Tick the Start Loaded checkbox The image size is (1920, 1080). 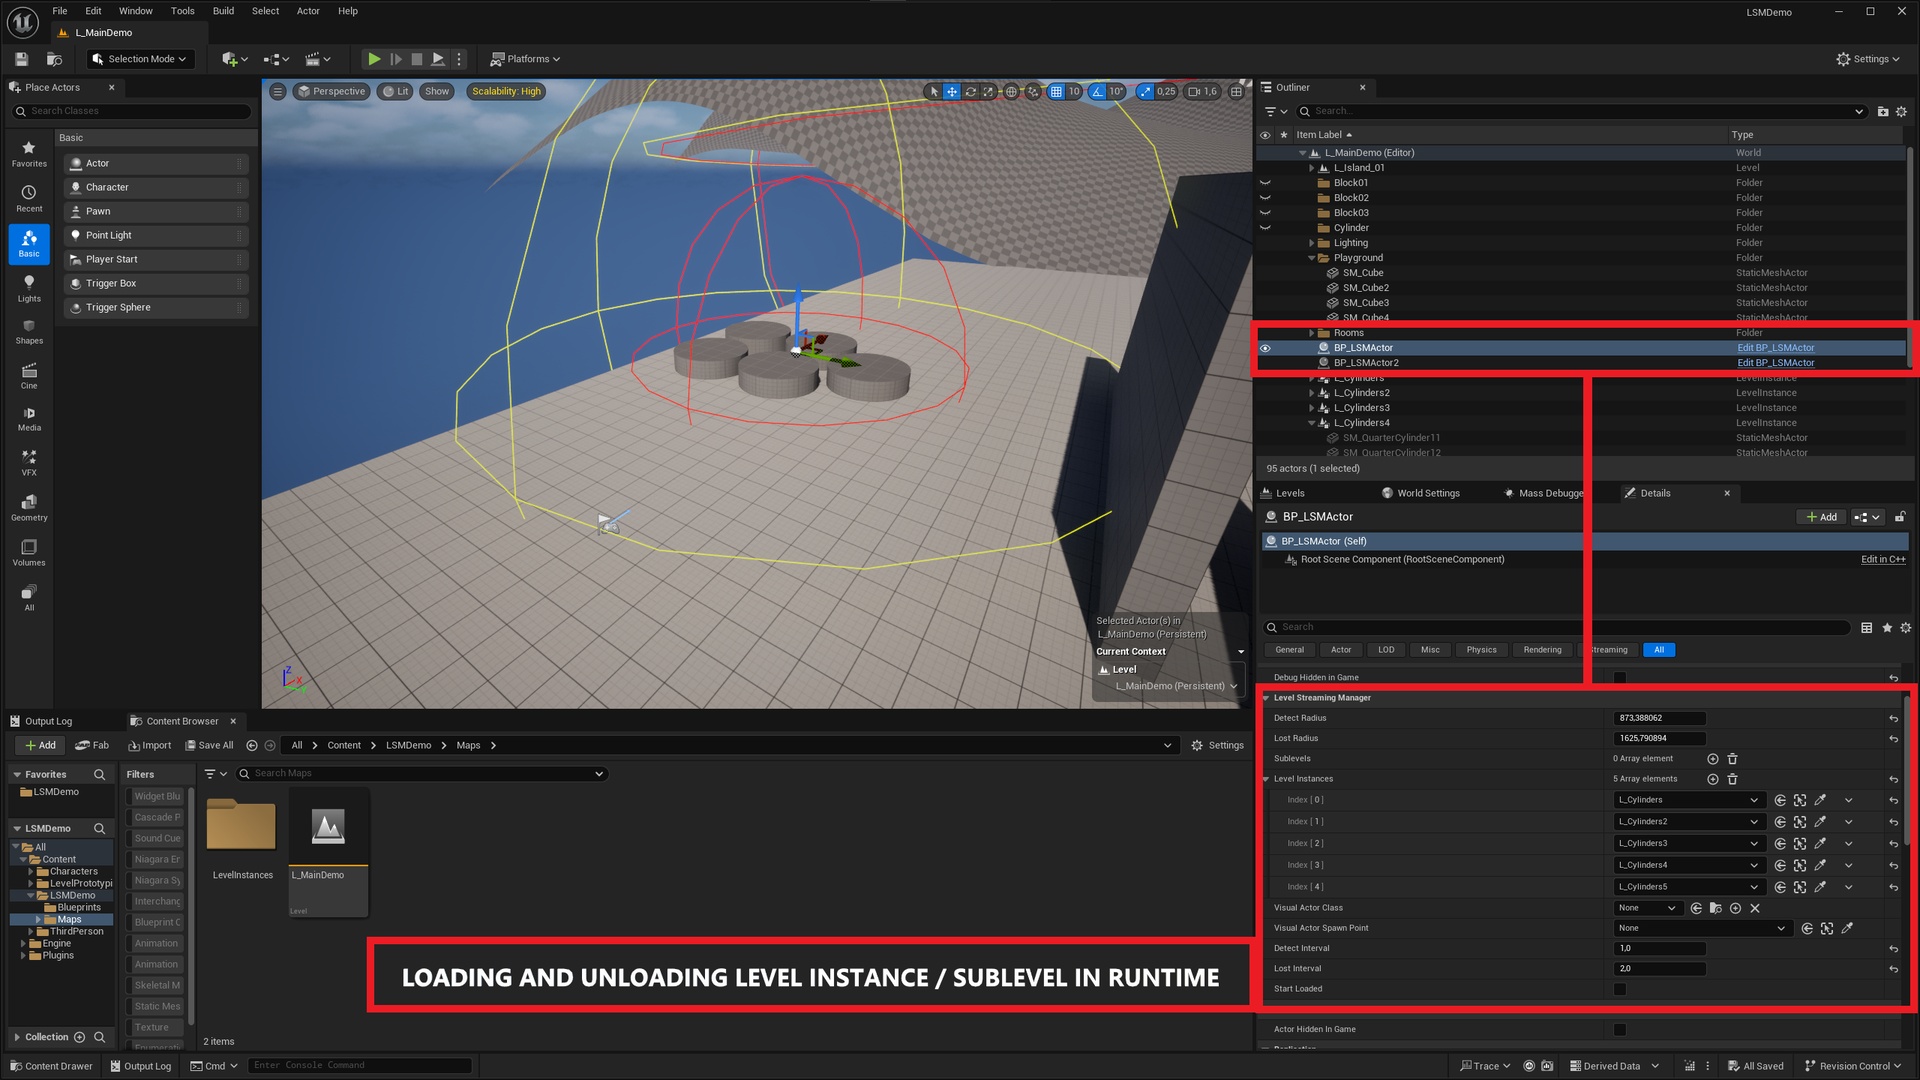click(1620, 989)
